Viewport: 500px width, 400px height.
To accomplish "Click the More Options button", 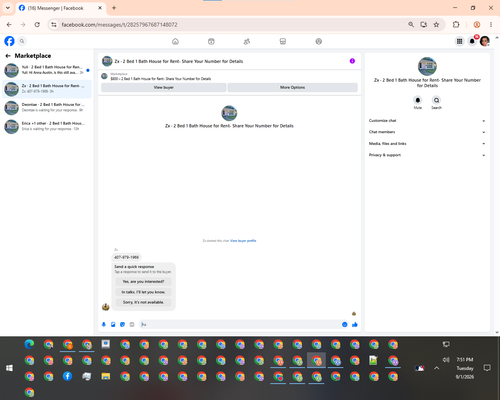I will pos(293,87).
